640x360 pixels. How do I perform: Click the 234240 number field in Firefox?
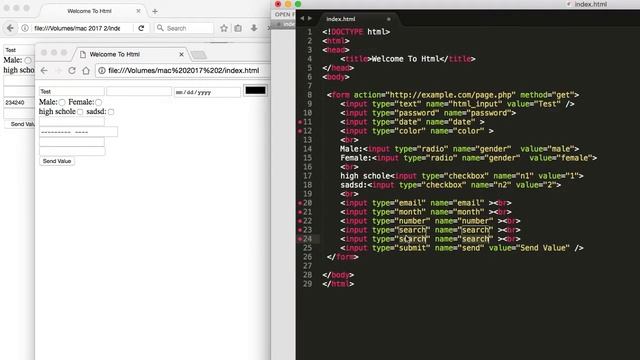(19, 102)
